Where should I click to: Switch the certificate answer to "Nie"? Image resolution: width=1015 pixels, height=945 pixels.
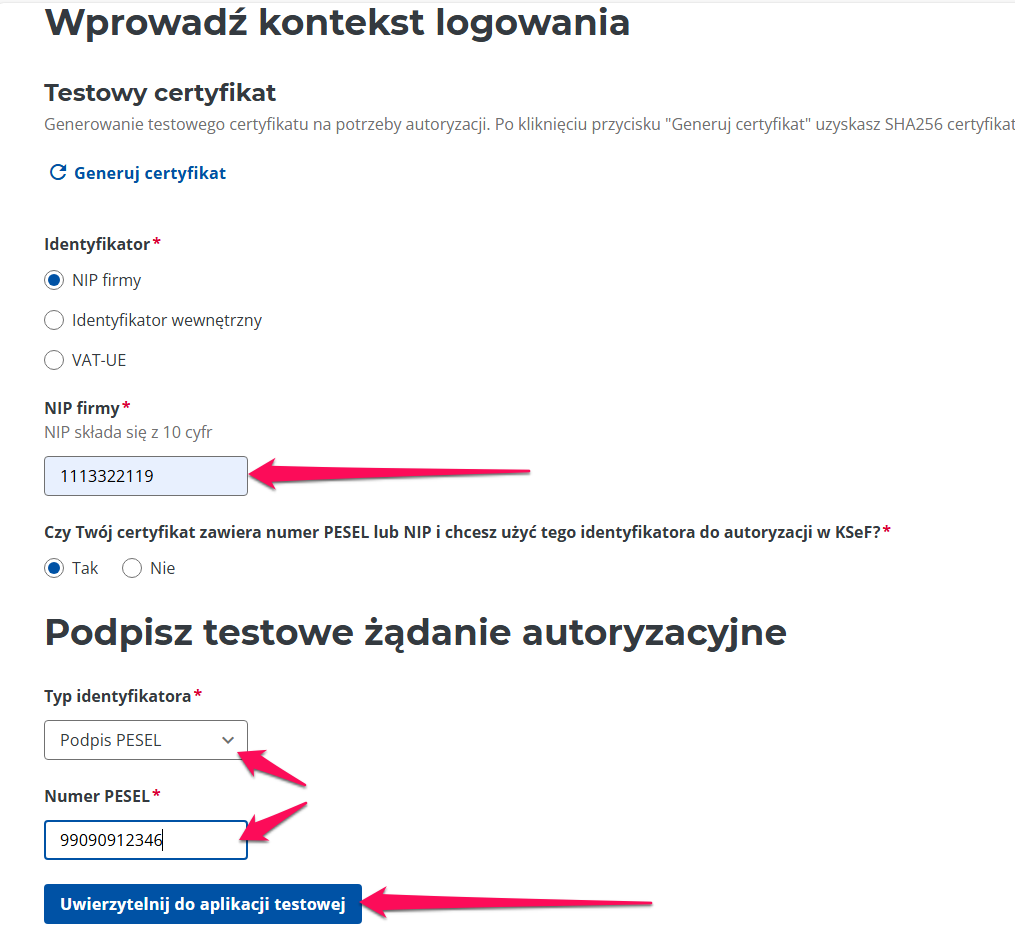pyautogui.click(x=132, y=568)
